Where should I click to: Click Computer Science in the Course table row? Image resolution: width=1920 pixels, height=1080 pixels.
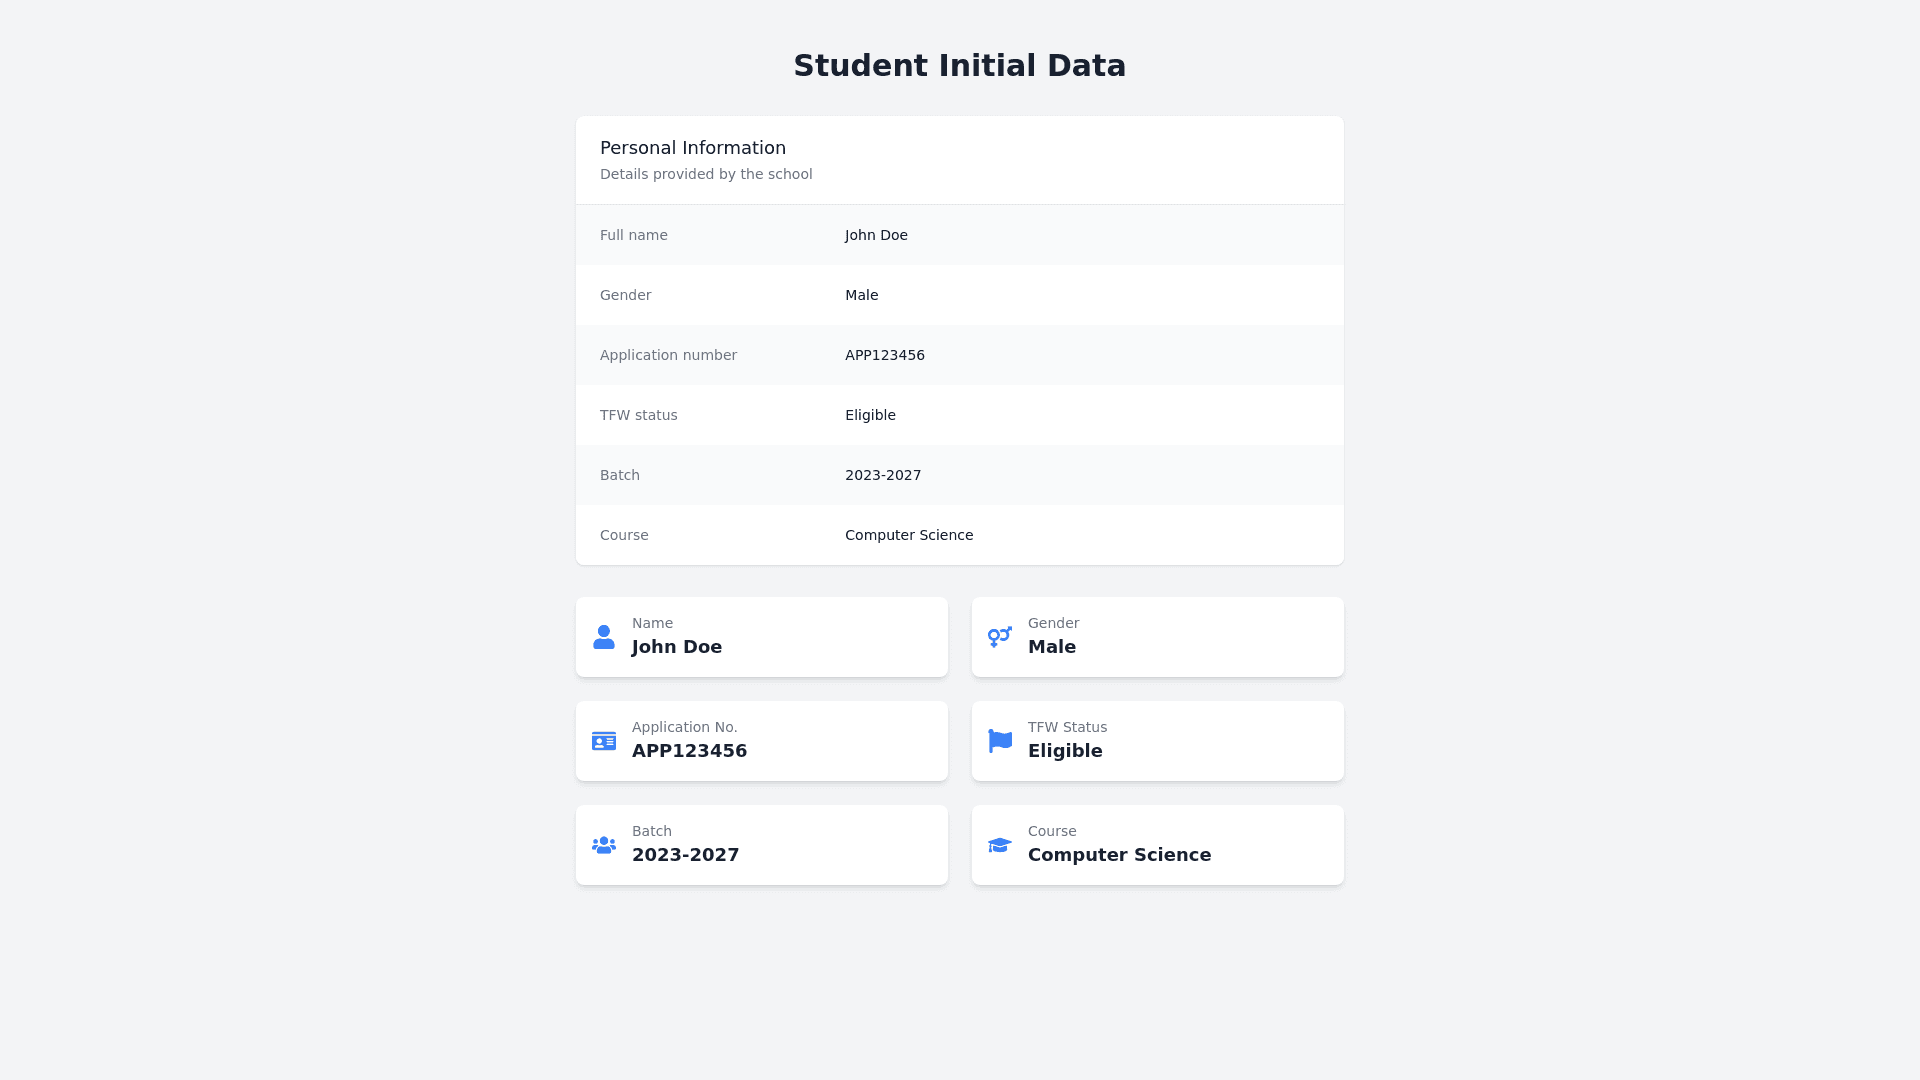[909, 535]
